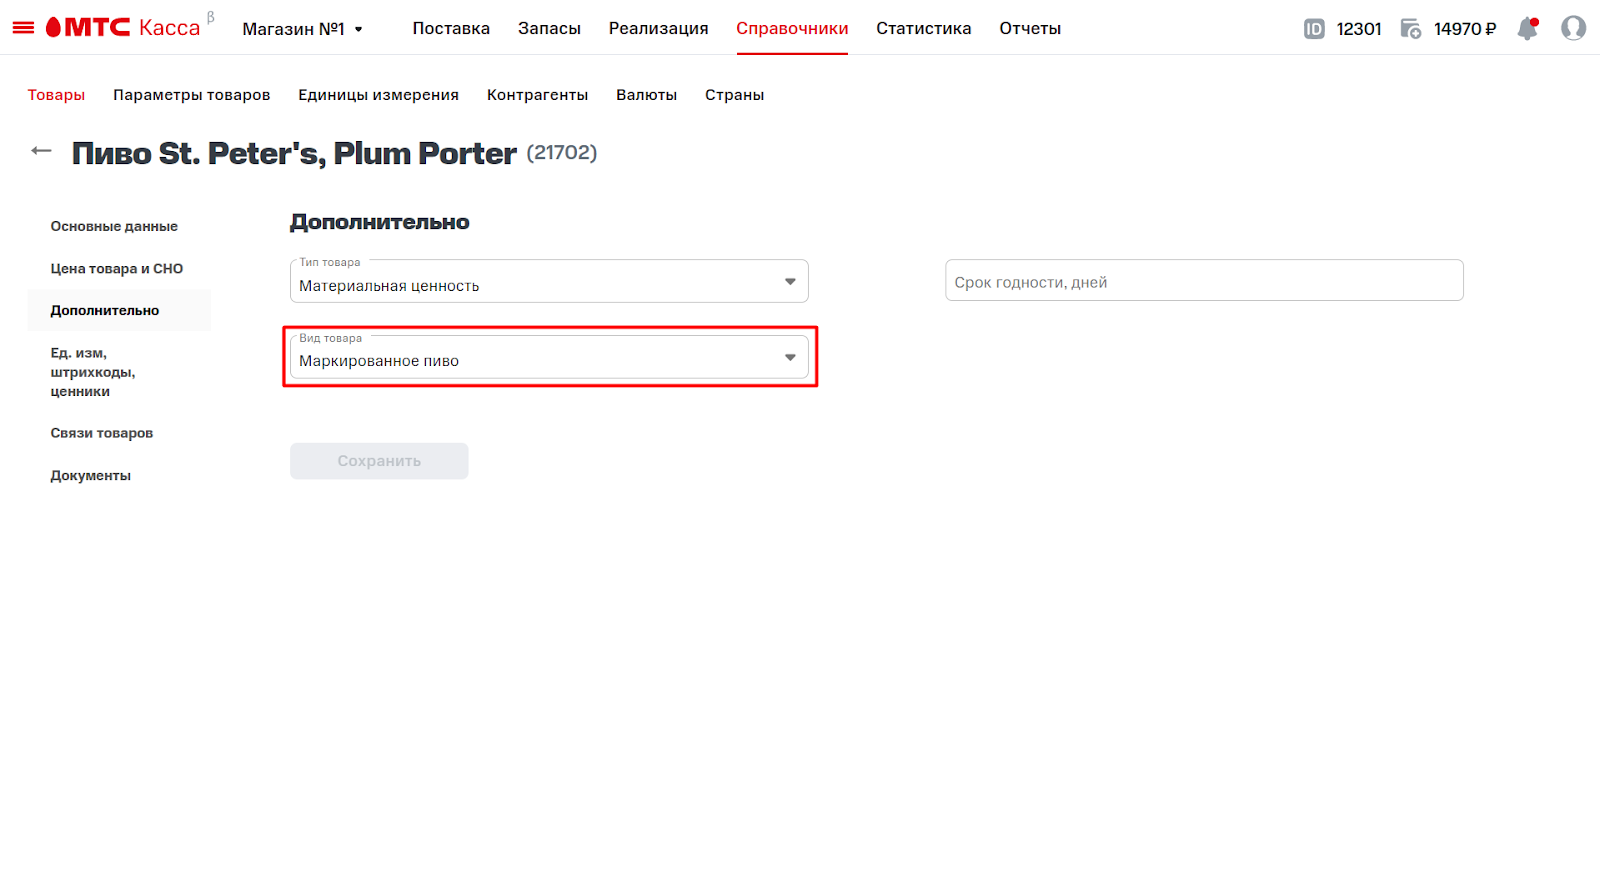Screen dimensions: 1600x878
Task: Select Ед. изм, штрихкоды, ценники section
Action: pyautogui.click(x=93, y=372)
